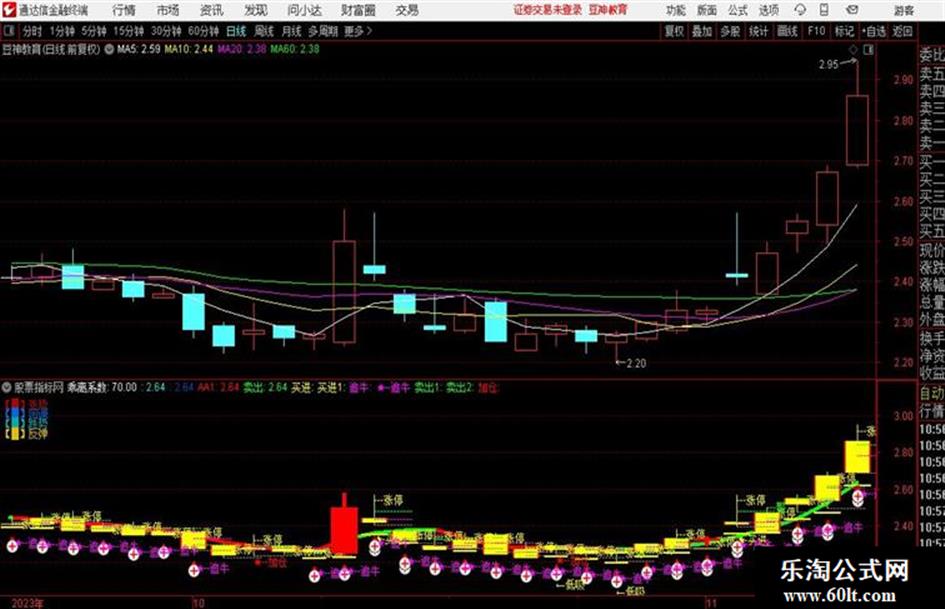The width and height of the screenshot is (945, 609).
Task: Switch to the 60分钟 period tab
Action: coord(203,31)
